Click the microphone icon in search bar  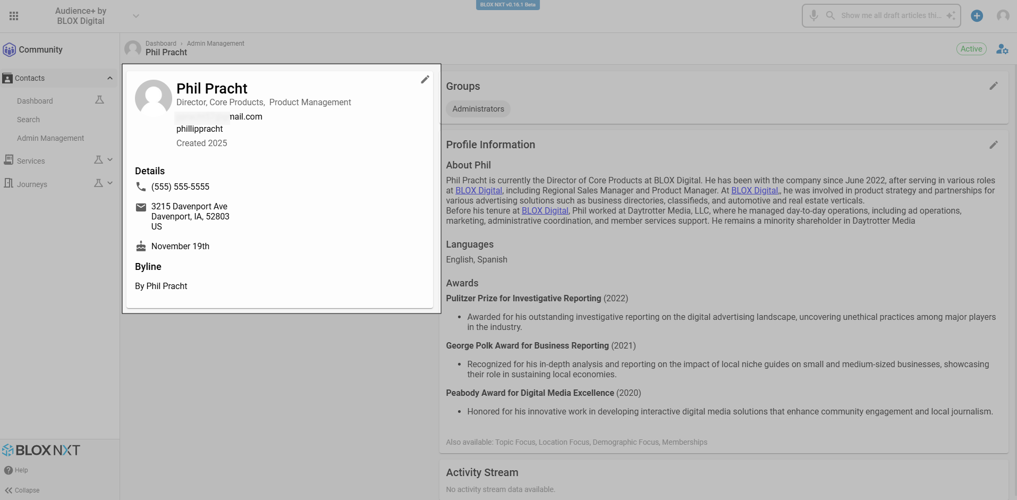point(813,16)
